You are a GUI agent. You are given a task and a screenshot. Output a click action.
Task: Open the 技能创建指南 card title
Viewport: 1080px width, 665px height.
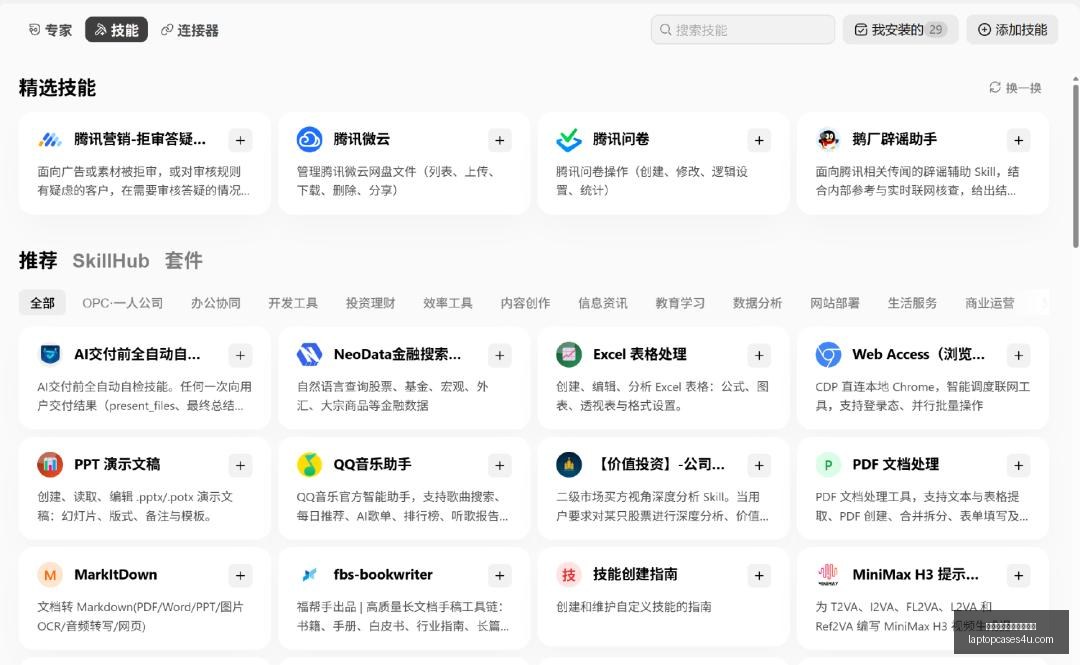pos(635,575)
